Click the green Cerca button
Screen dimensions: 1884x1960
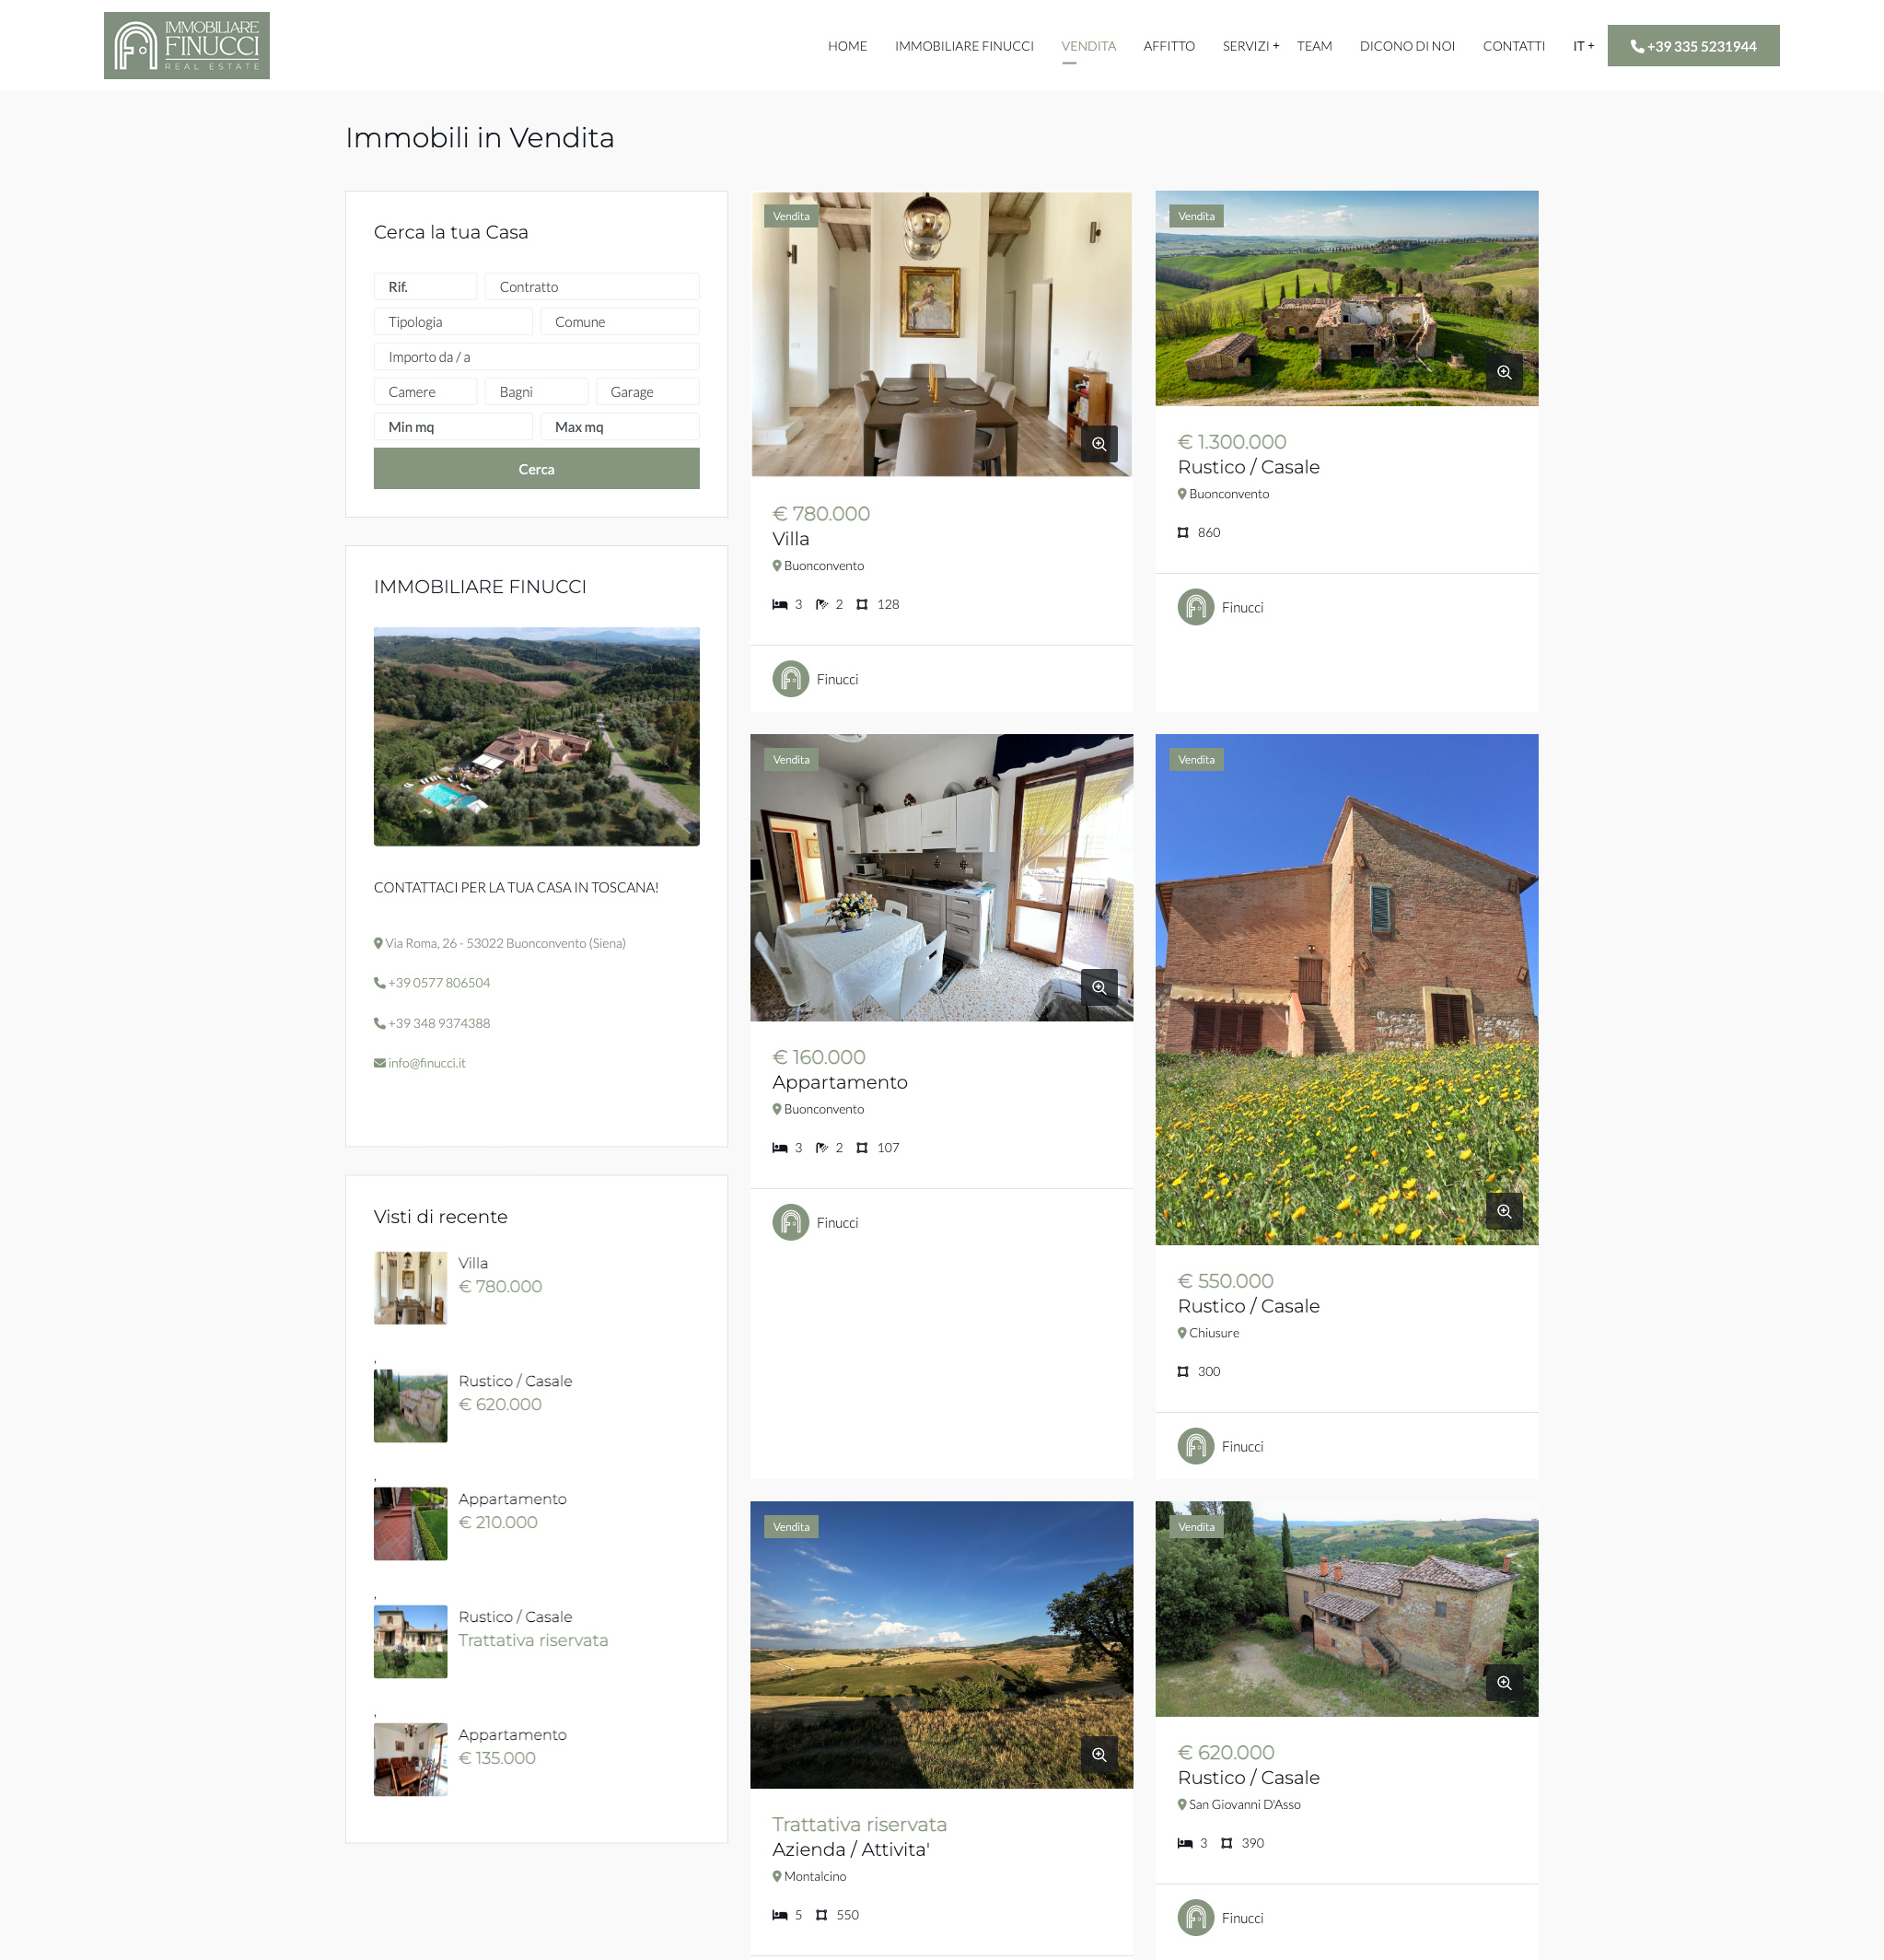(537, 469)
